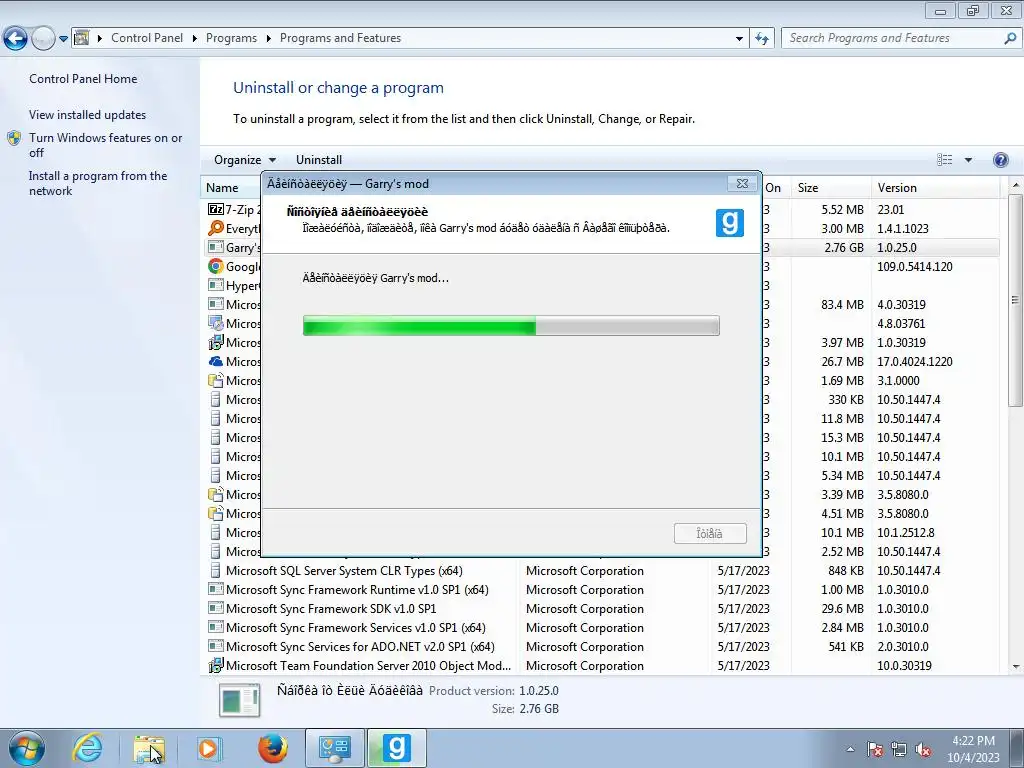
Task: Open the Organize dropdown menu
Action: point(245,160)
